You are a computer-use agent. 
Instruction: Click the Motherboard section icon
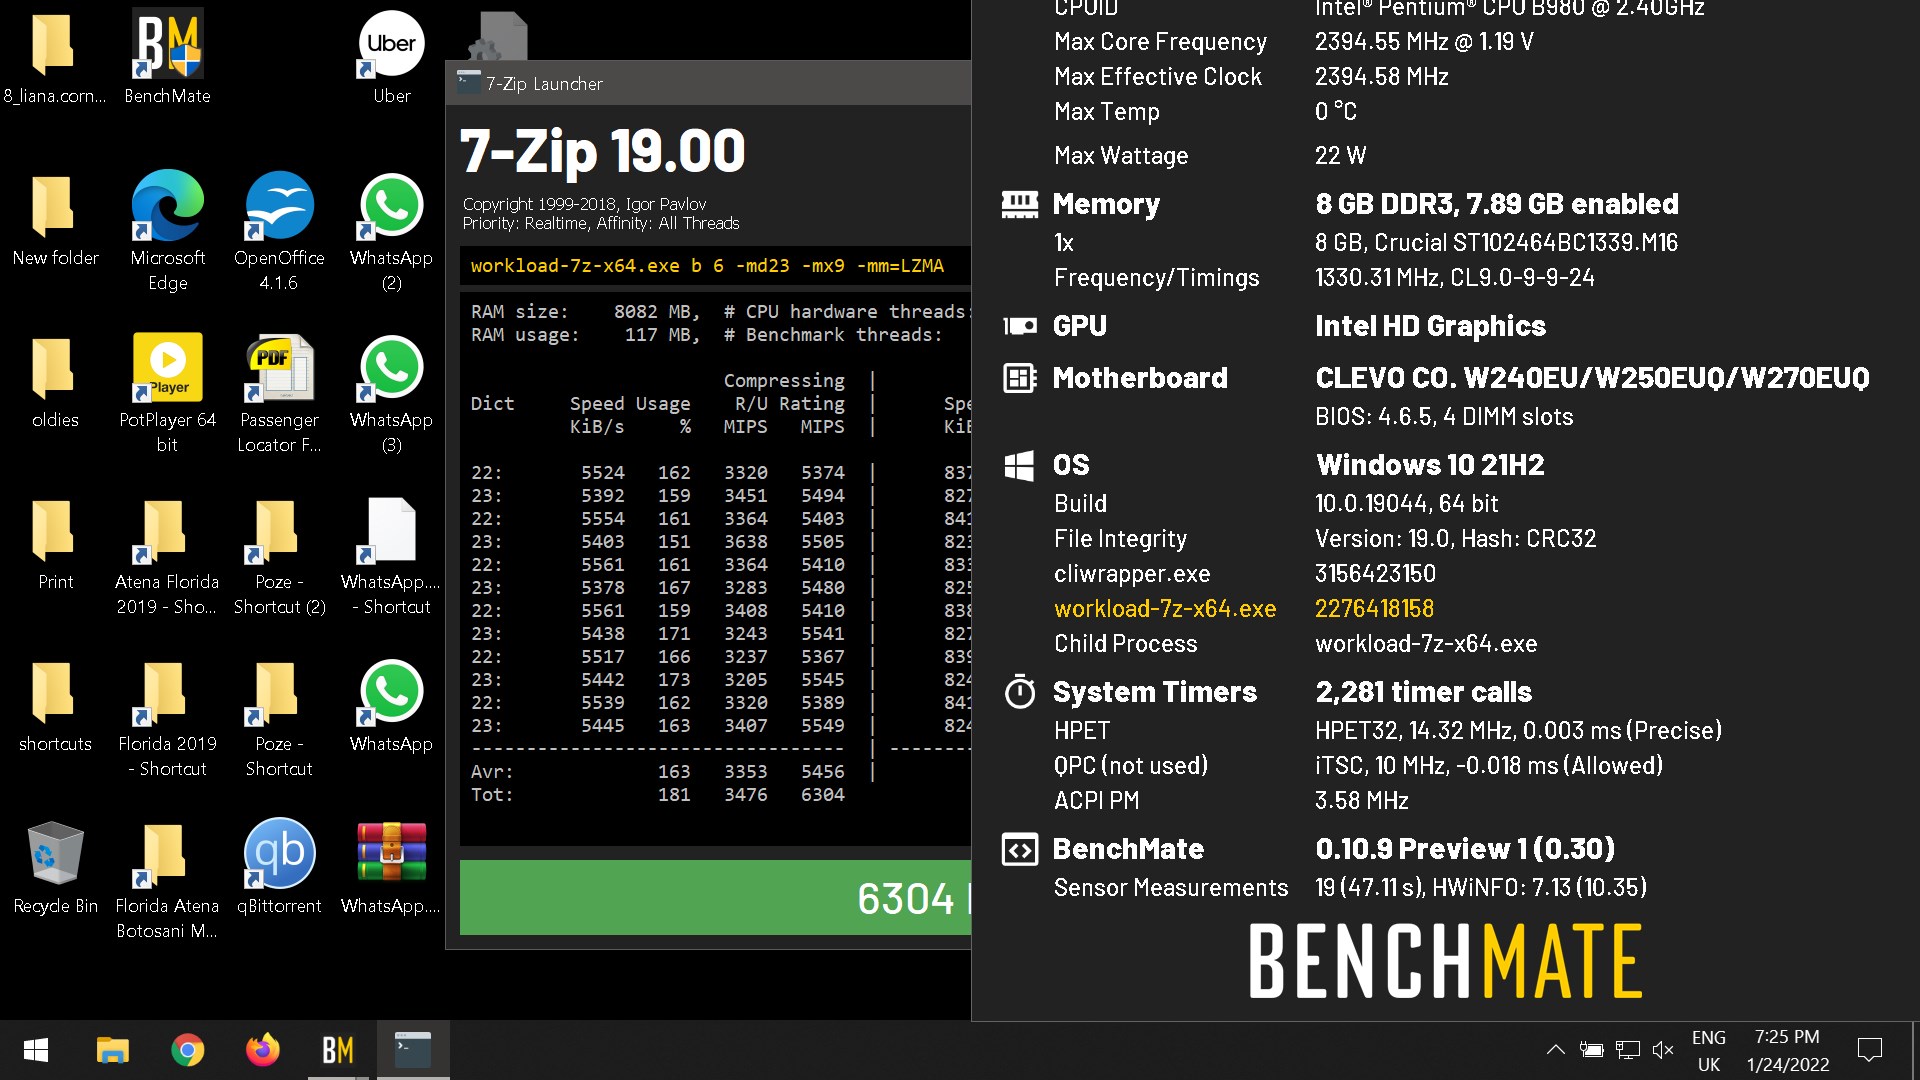pos(1019,378)
